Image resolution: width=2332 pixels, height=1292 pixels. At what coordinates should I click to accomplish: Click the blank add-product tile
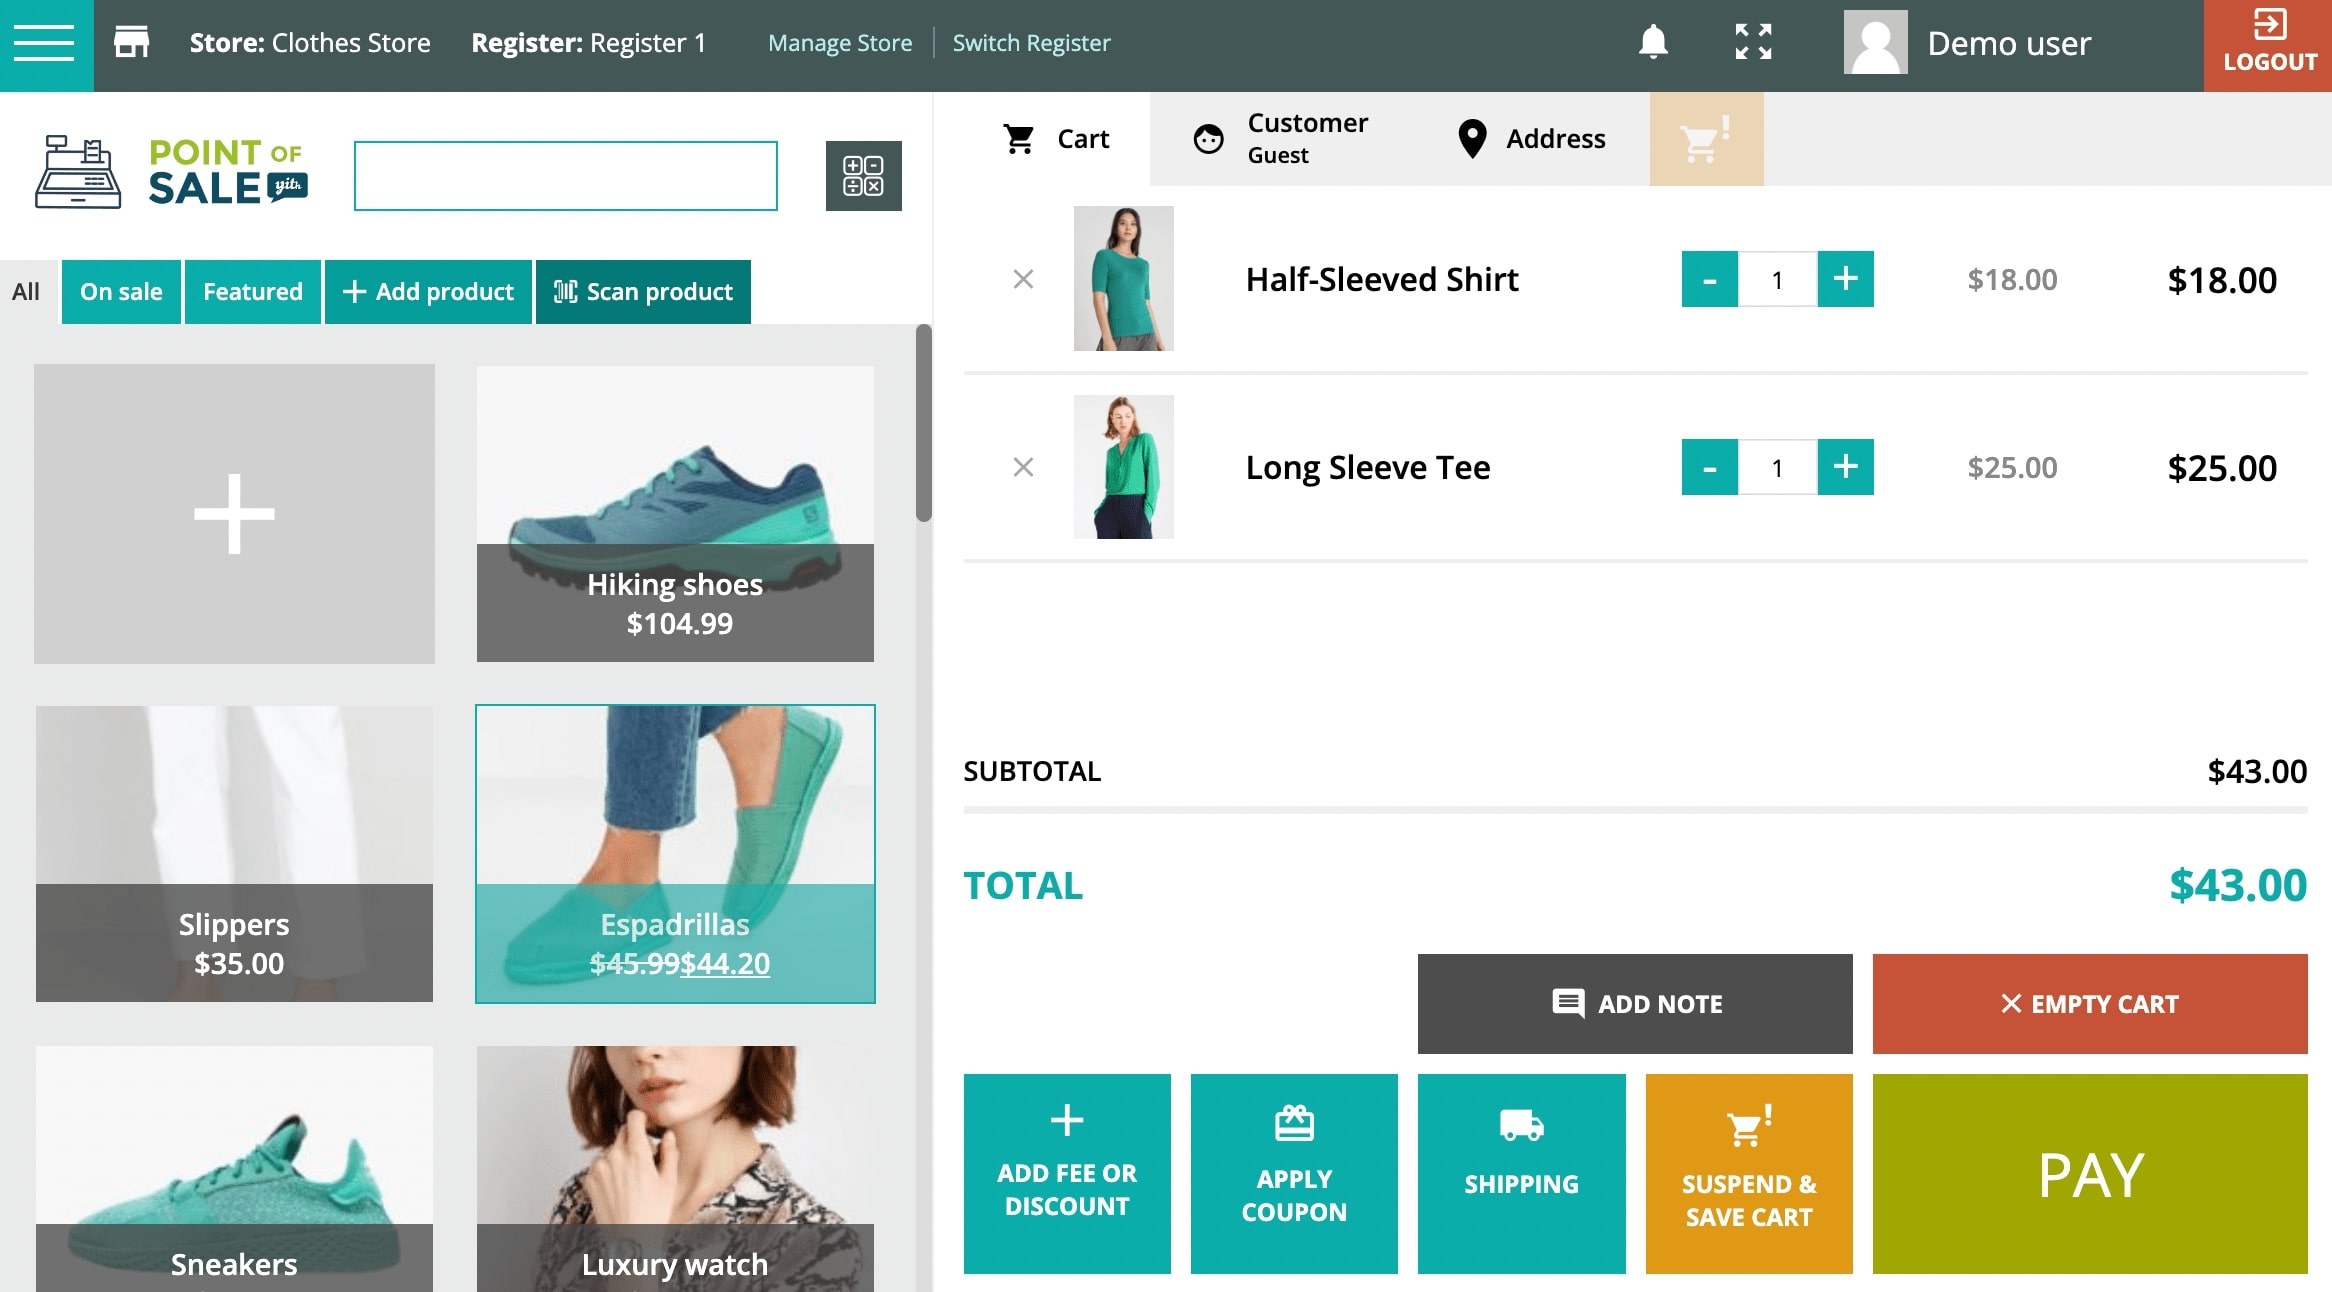coord(234,514)
